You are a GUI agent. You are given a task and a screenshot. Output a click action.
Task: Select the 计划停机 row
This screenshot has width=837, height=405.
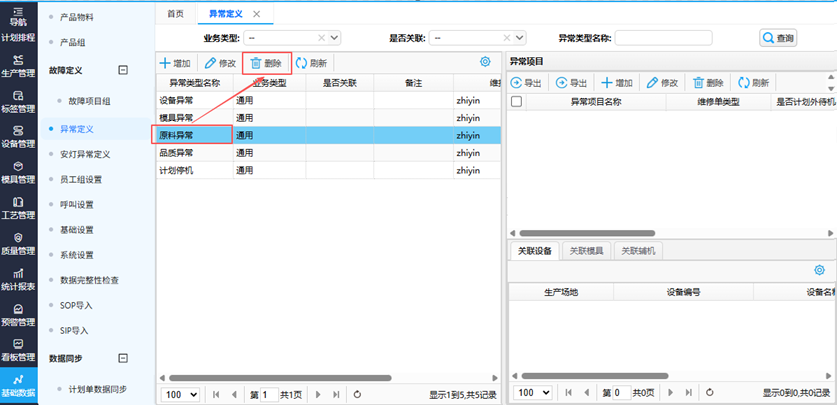click(x=328, y=171)
